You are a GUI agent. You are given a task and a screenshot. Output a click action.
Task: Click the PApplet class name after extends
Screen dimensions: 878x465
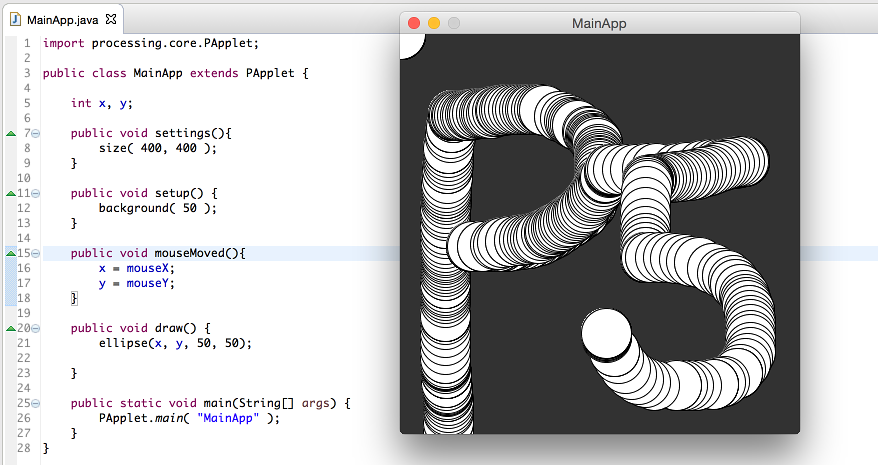point(271,73)
